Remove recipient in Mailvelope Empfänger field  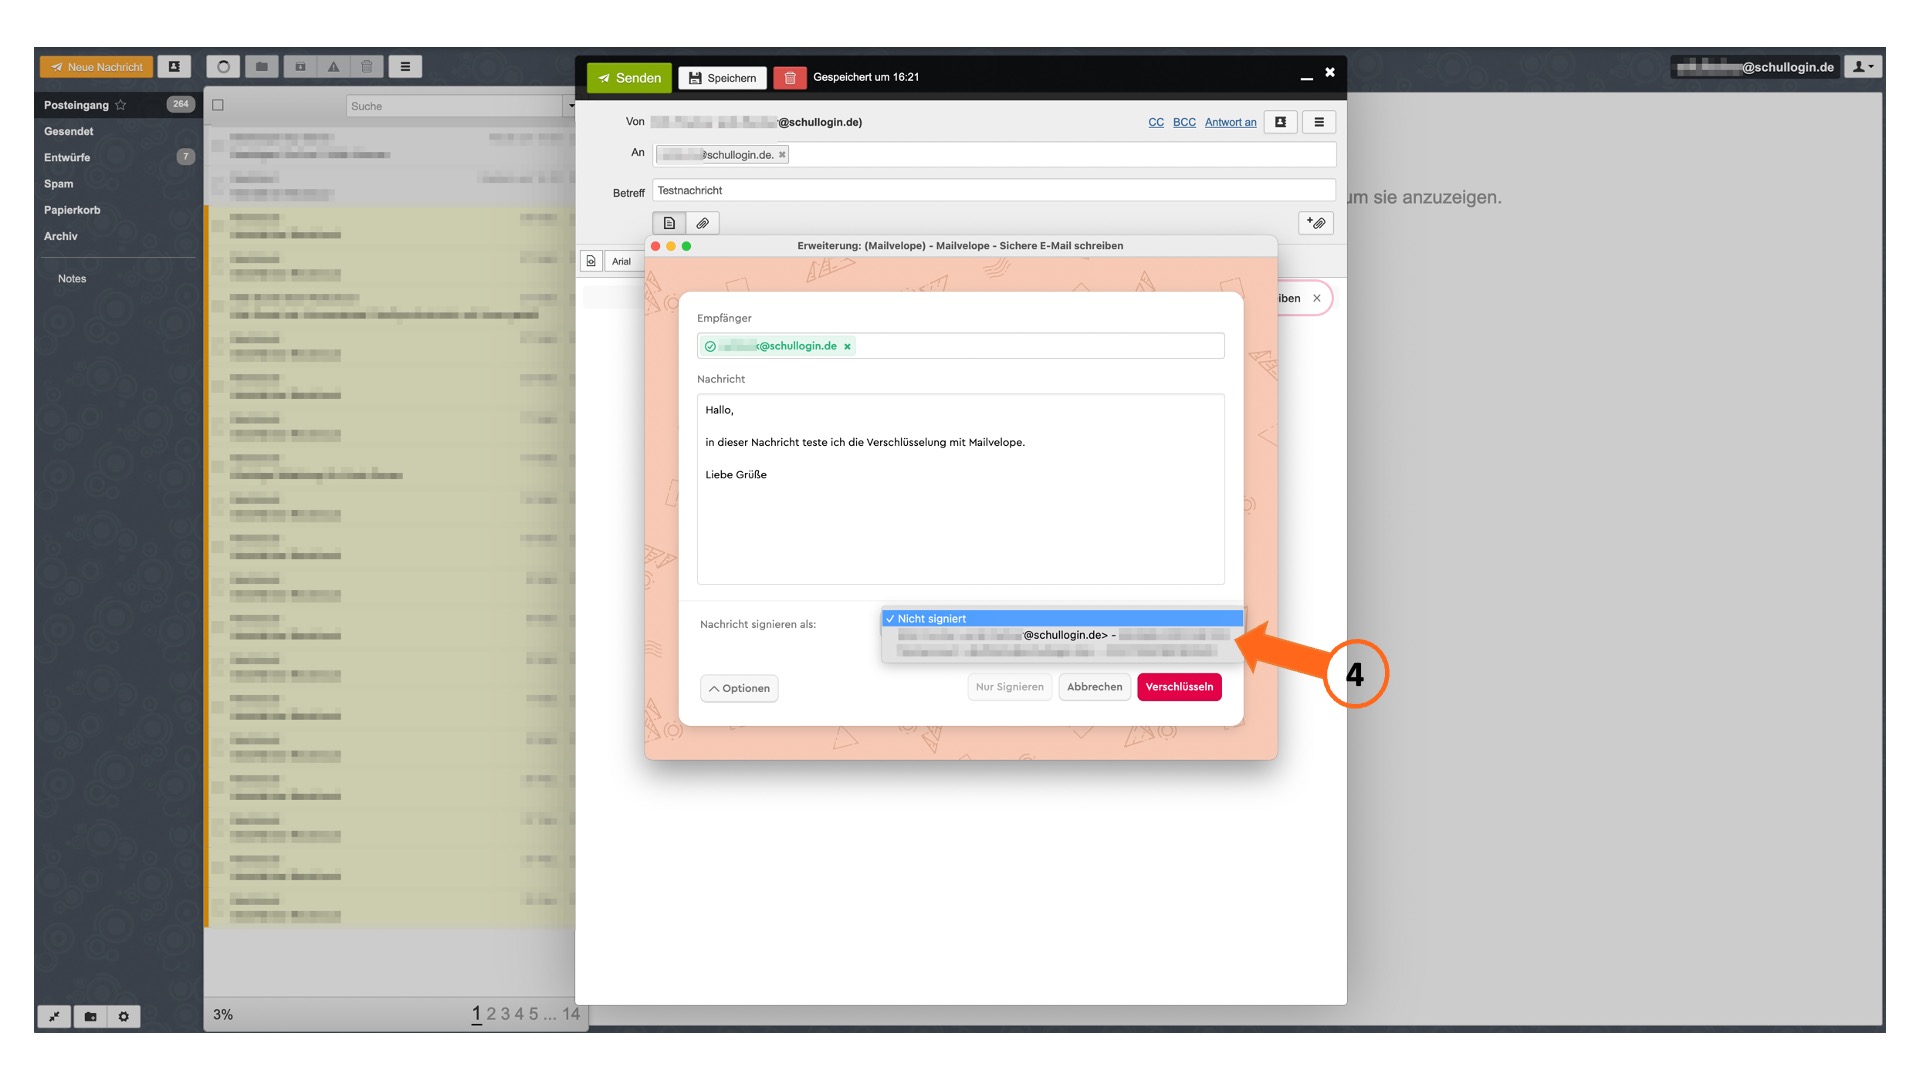847,347
